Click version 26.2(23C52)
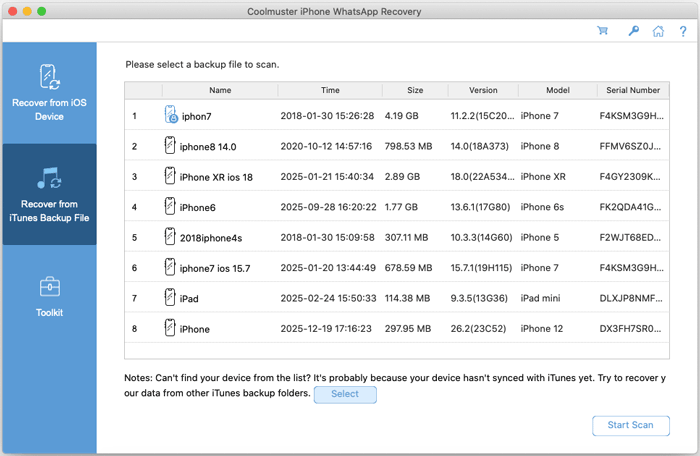700x456 pixels. click(478, 328)
